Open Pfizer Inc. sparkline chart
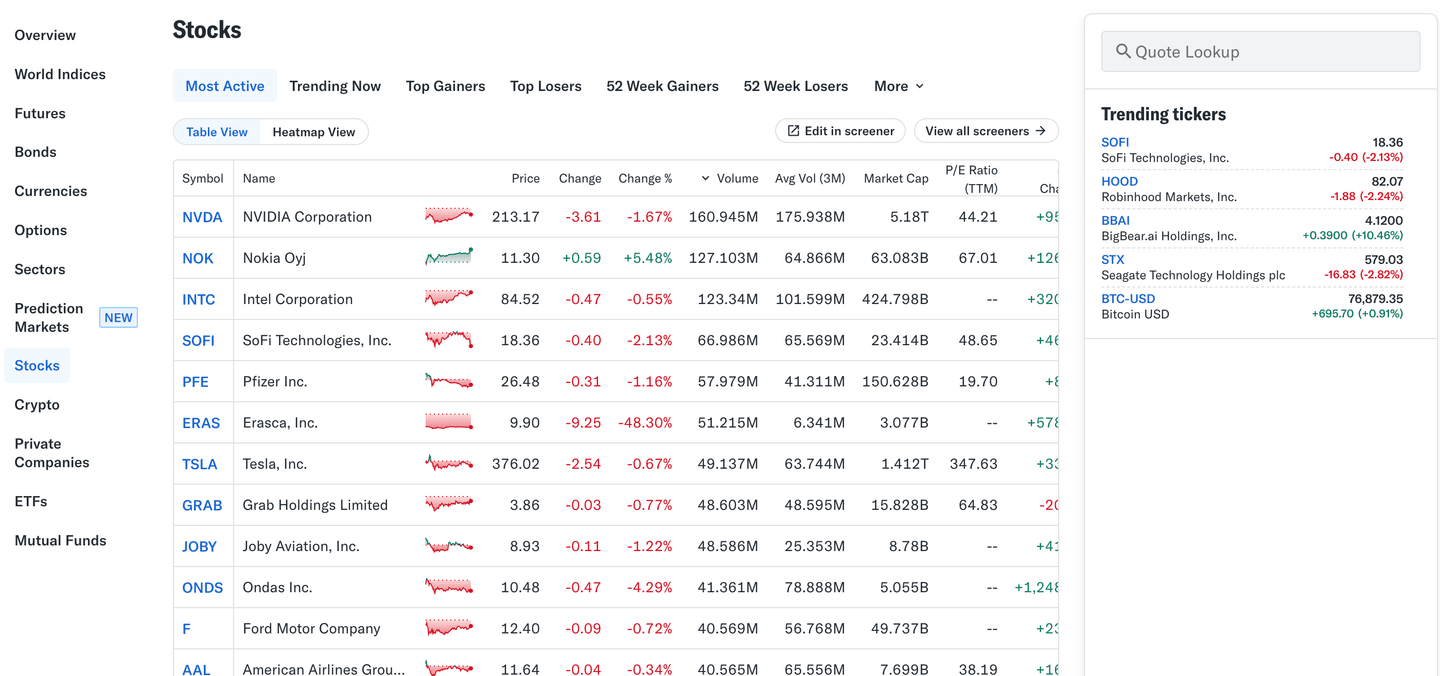The height and width of the screenshot is (676, 1440). (449, 380)
